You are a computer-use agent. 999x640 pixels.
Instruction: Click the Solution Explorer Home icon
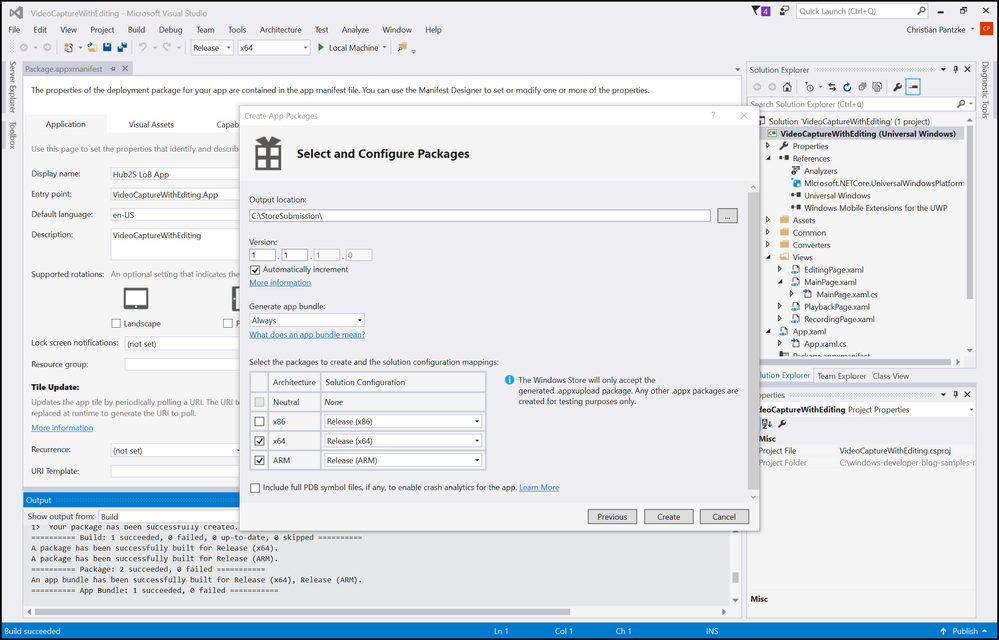pyautogui.click(x=787, y=87)
